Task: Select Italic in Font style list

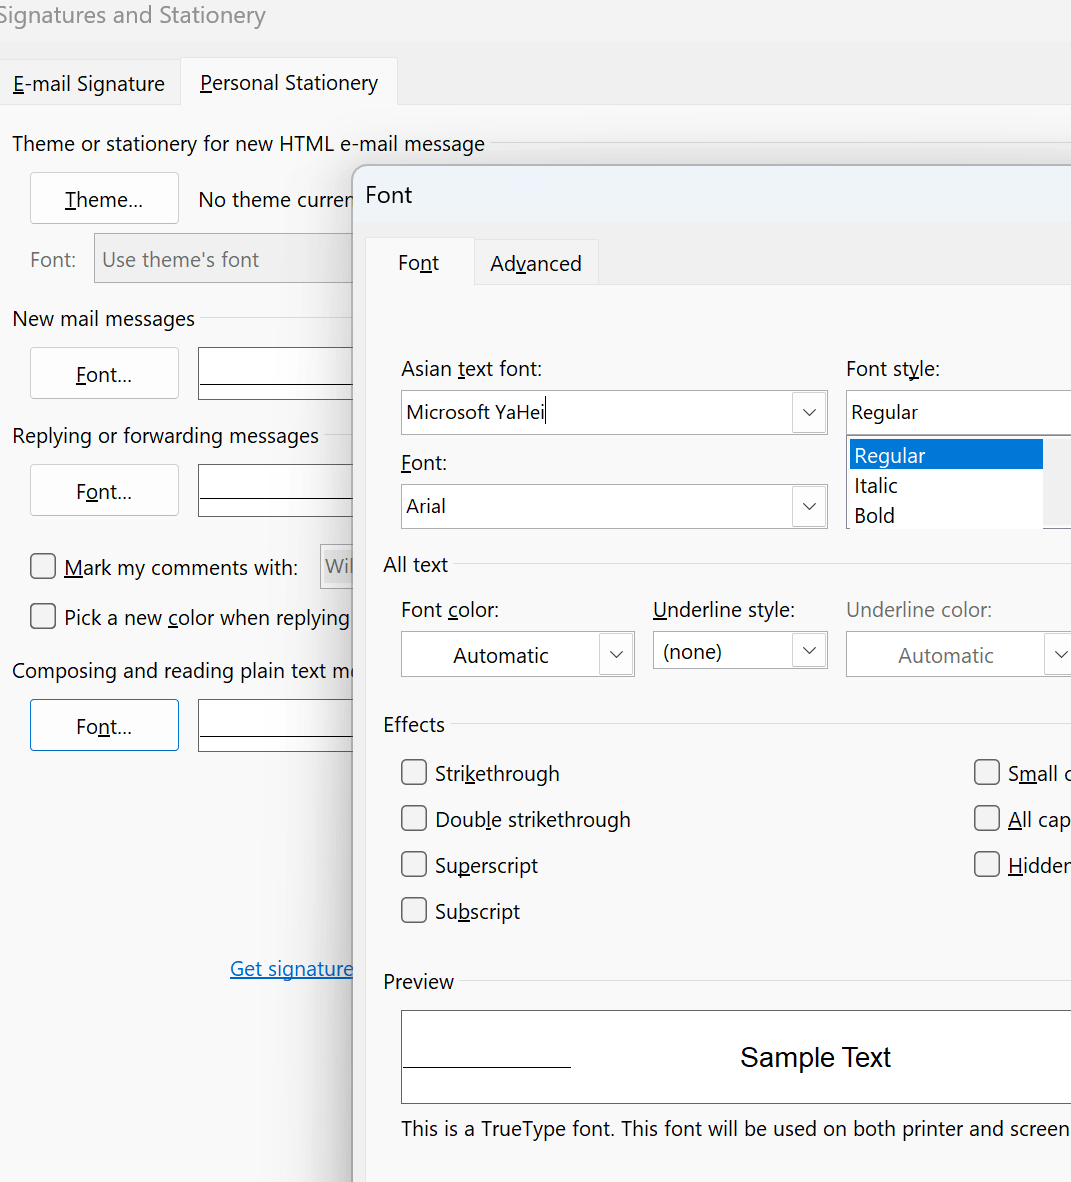Action: [x=876, y=486]
